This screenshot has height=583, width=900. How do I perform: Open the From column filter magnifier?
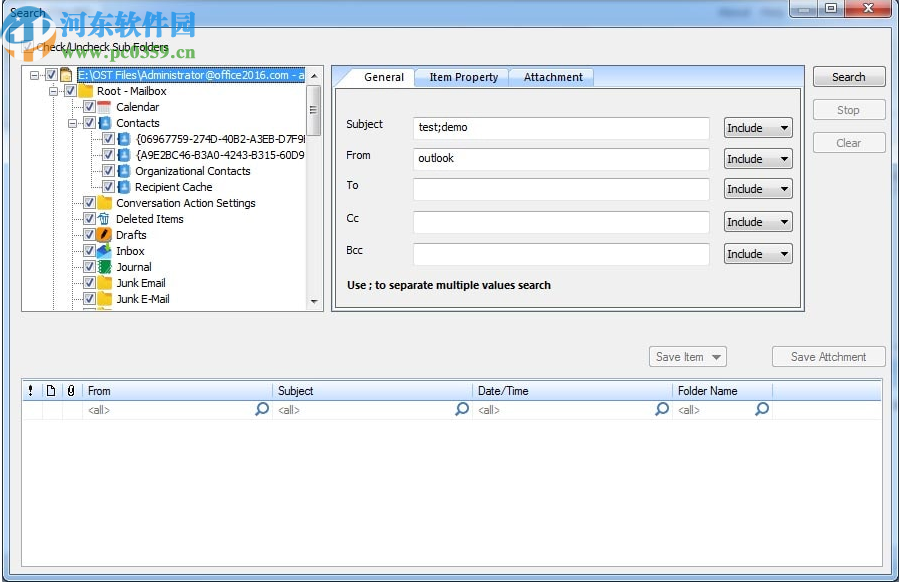click(262, 409)
